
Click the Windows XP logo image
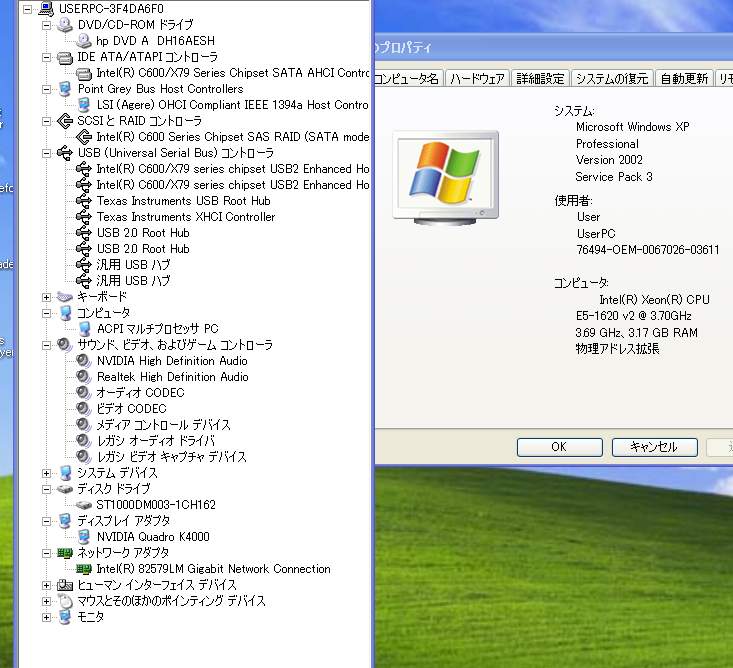446,177
